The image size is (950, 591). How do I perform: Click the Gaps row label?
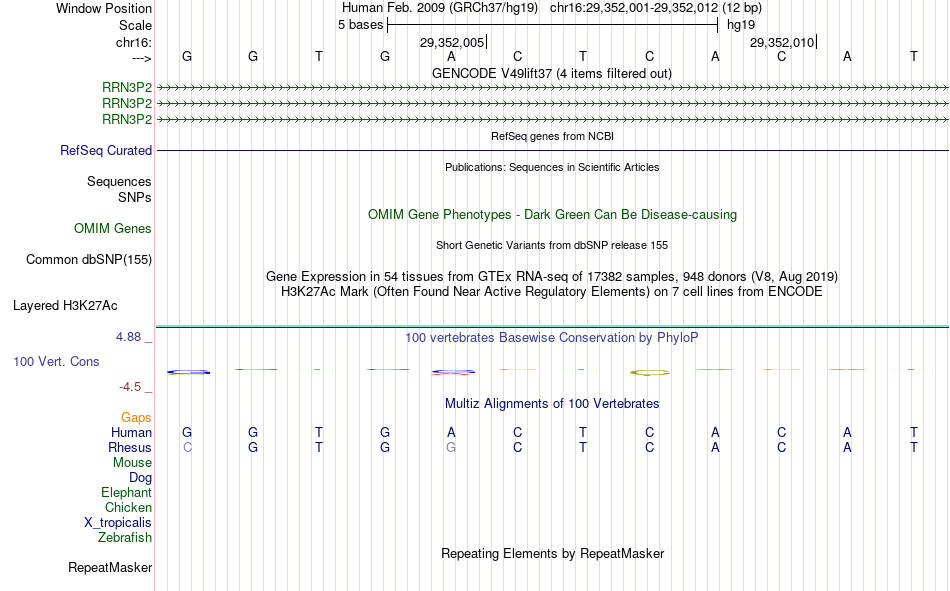(x=136, y=417)
